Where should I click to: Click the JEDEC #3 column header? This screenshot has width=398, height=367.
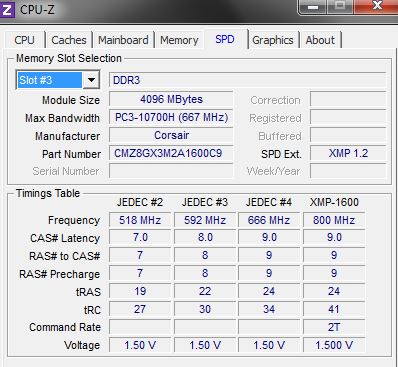(205, 202)
